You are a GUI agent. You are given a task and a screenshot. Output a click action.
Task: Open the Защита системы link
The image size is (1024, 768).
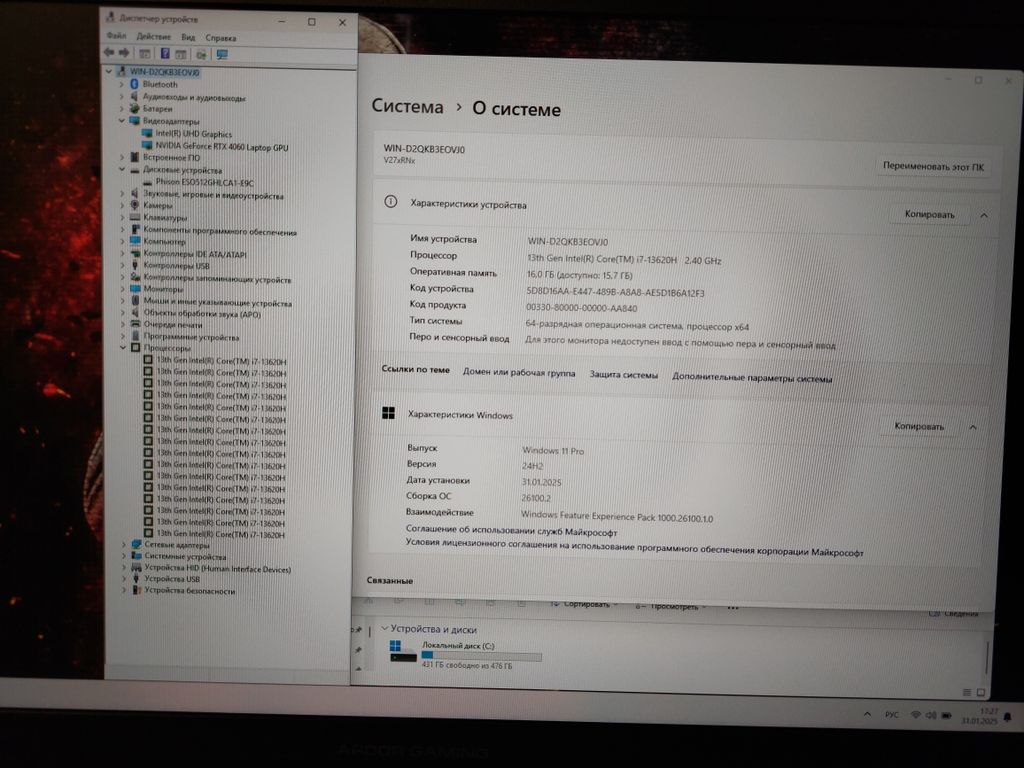[623, 376]
